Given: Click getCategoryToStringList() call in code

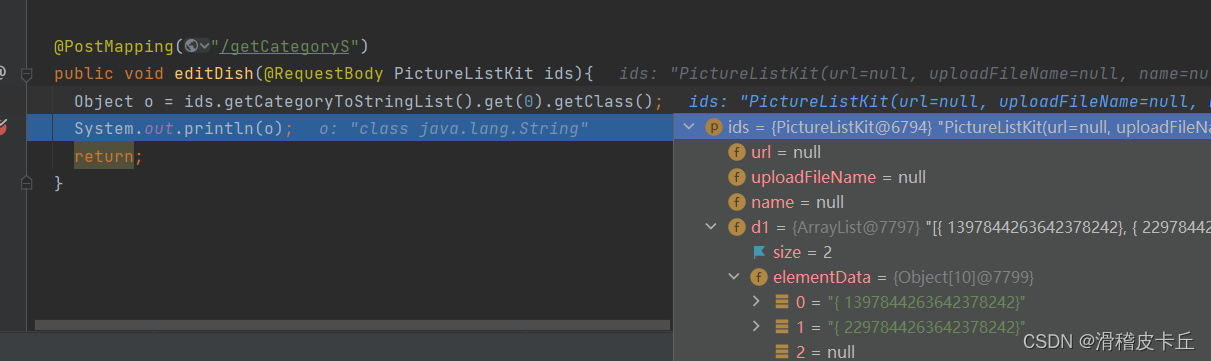Looking at the screenshot, I should tap(344, 101).
